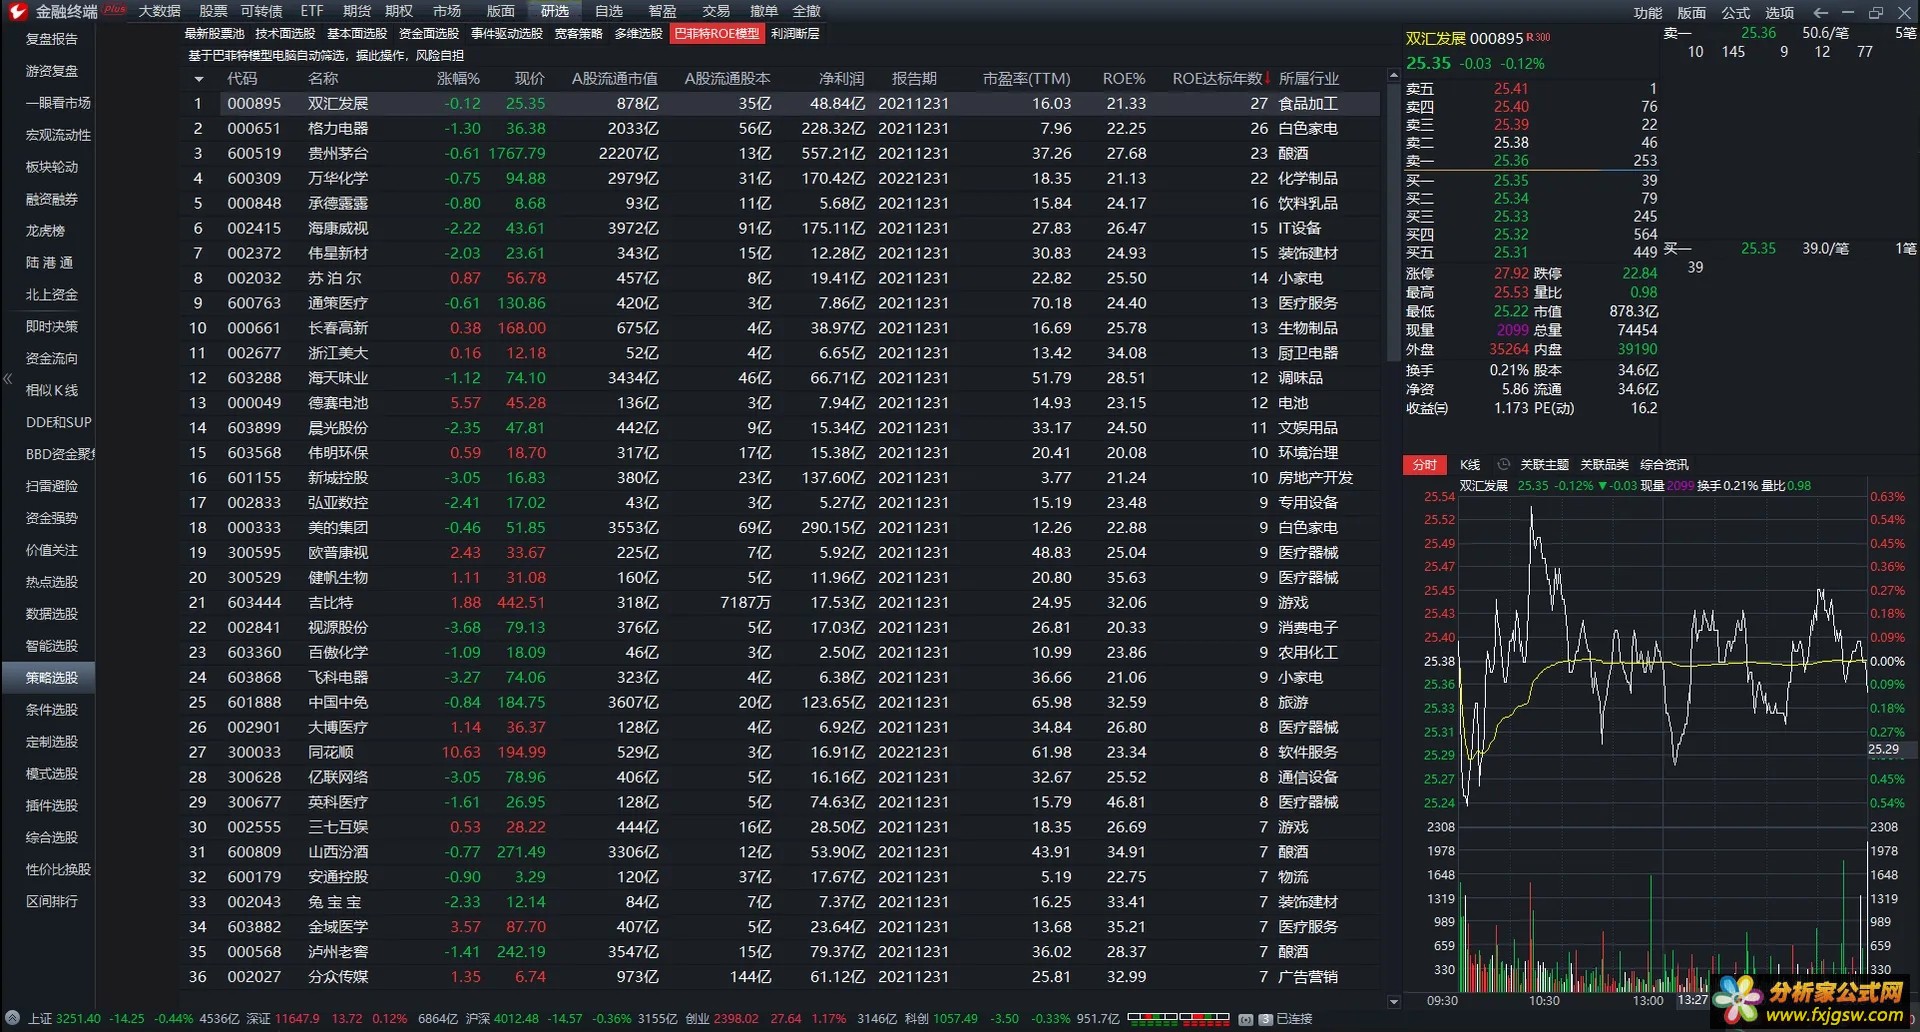The image size is (1920, 1032).
Task: Click the back arrow in the title bar
Action: pyautogui.click(x=1821, y=12)
